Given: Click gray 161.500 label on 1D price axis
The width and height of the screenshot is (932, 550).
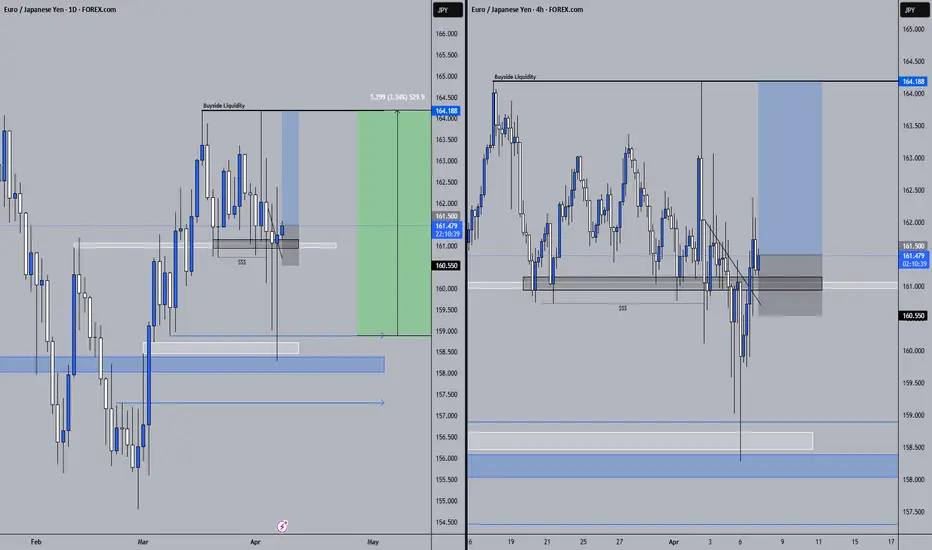Looking at the screenshot, I should 447,216.
